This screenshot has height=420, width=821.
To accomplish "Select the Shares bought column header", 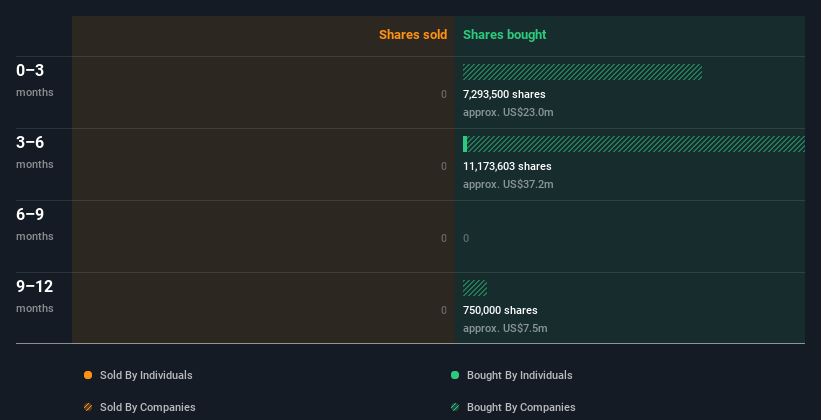I will click(504, 35).
